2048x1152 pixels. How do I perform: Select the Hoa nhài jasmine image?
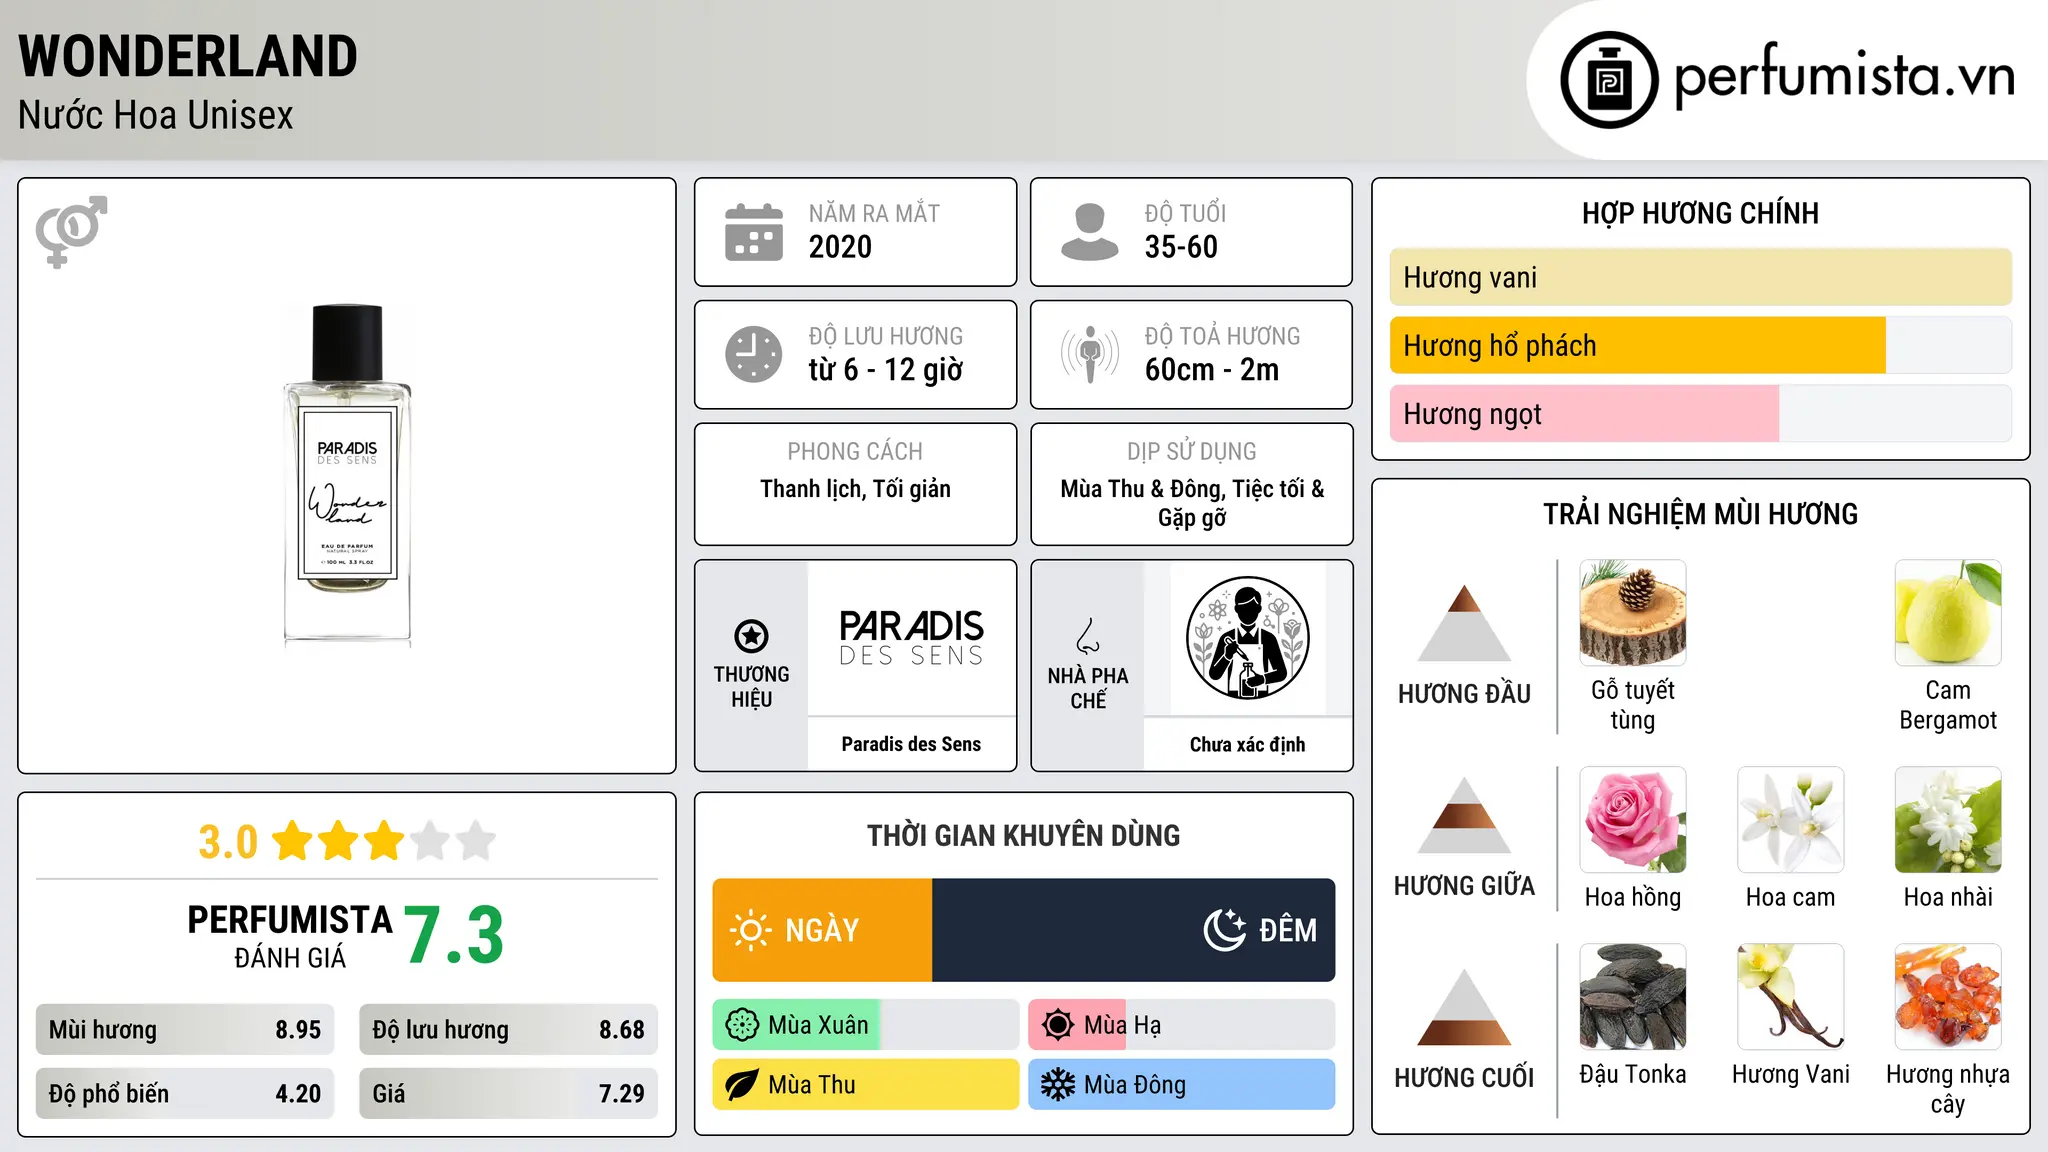pyautogui.click(x=1948, y=820)
